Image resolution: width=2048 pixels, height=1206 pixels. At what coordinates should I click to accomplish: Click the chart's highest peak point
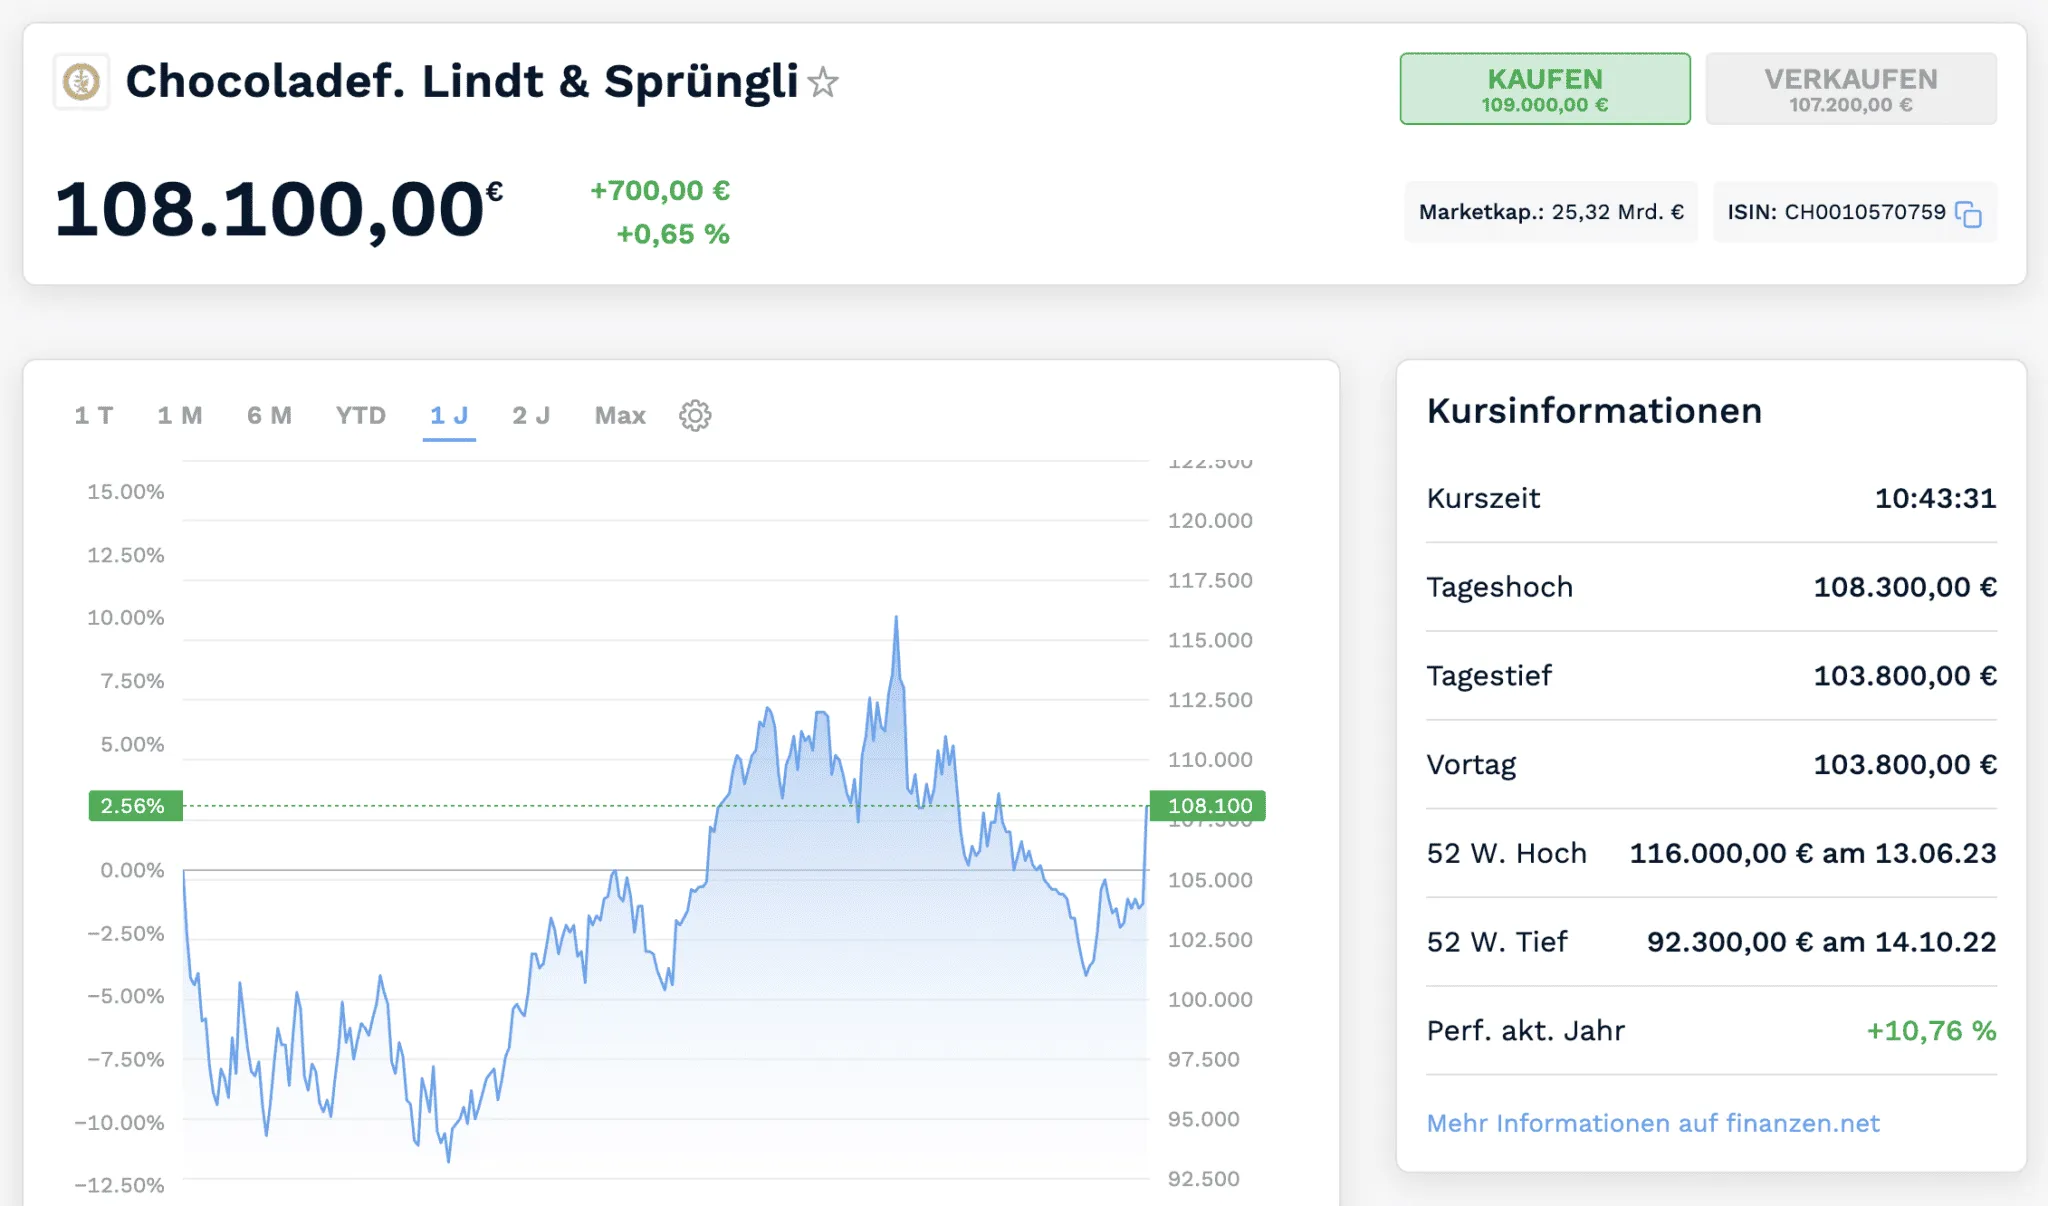(x=896, y=617)
